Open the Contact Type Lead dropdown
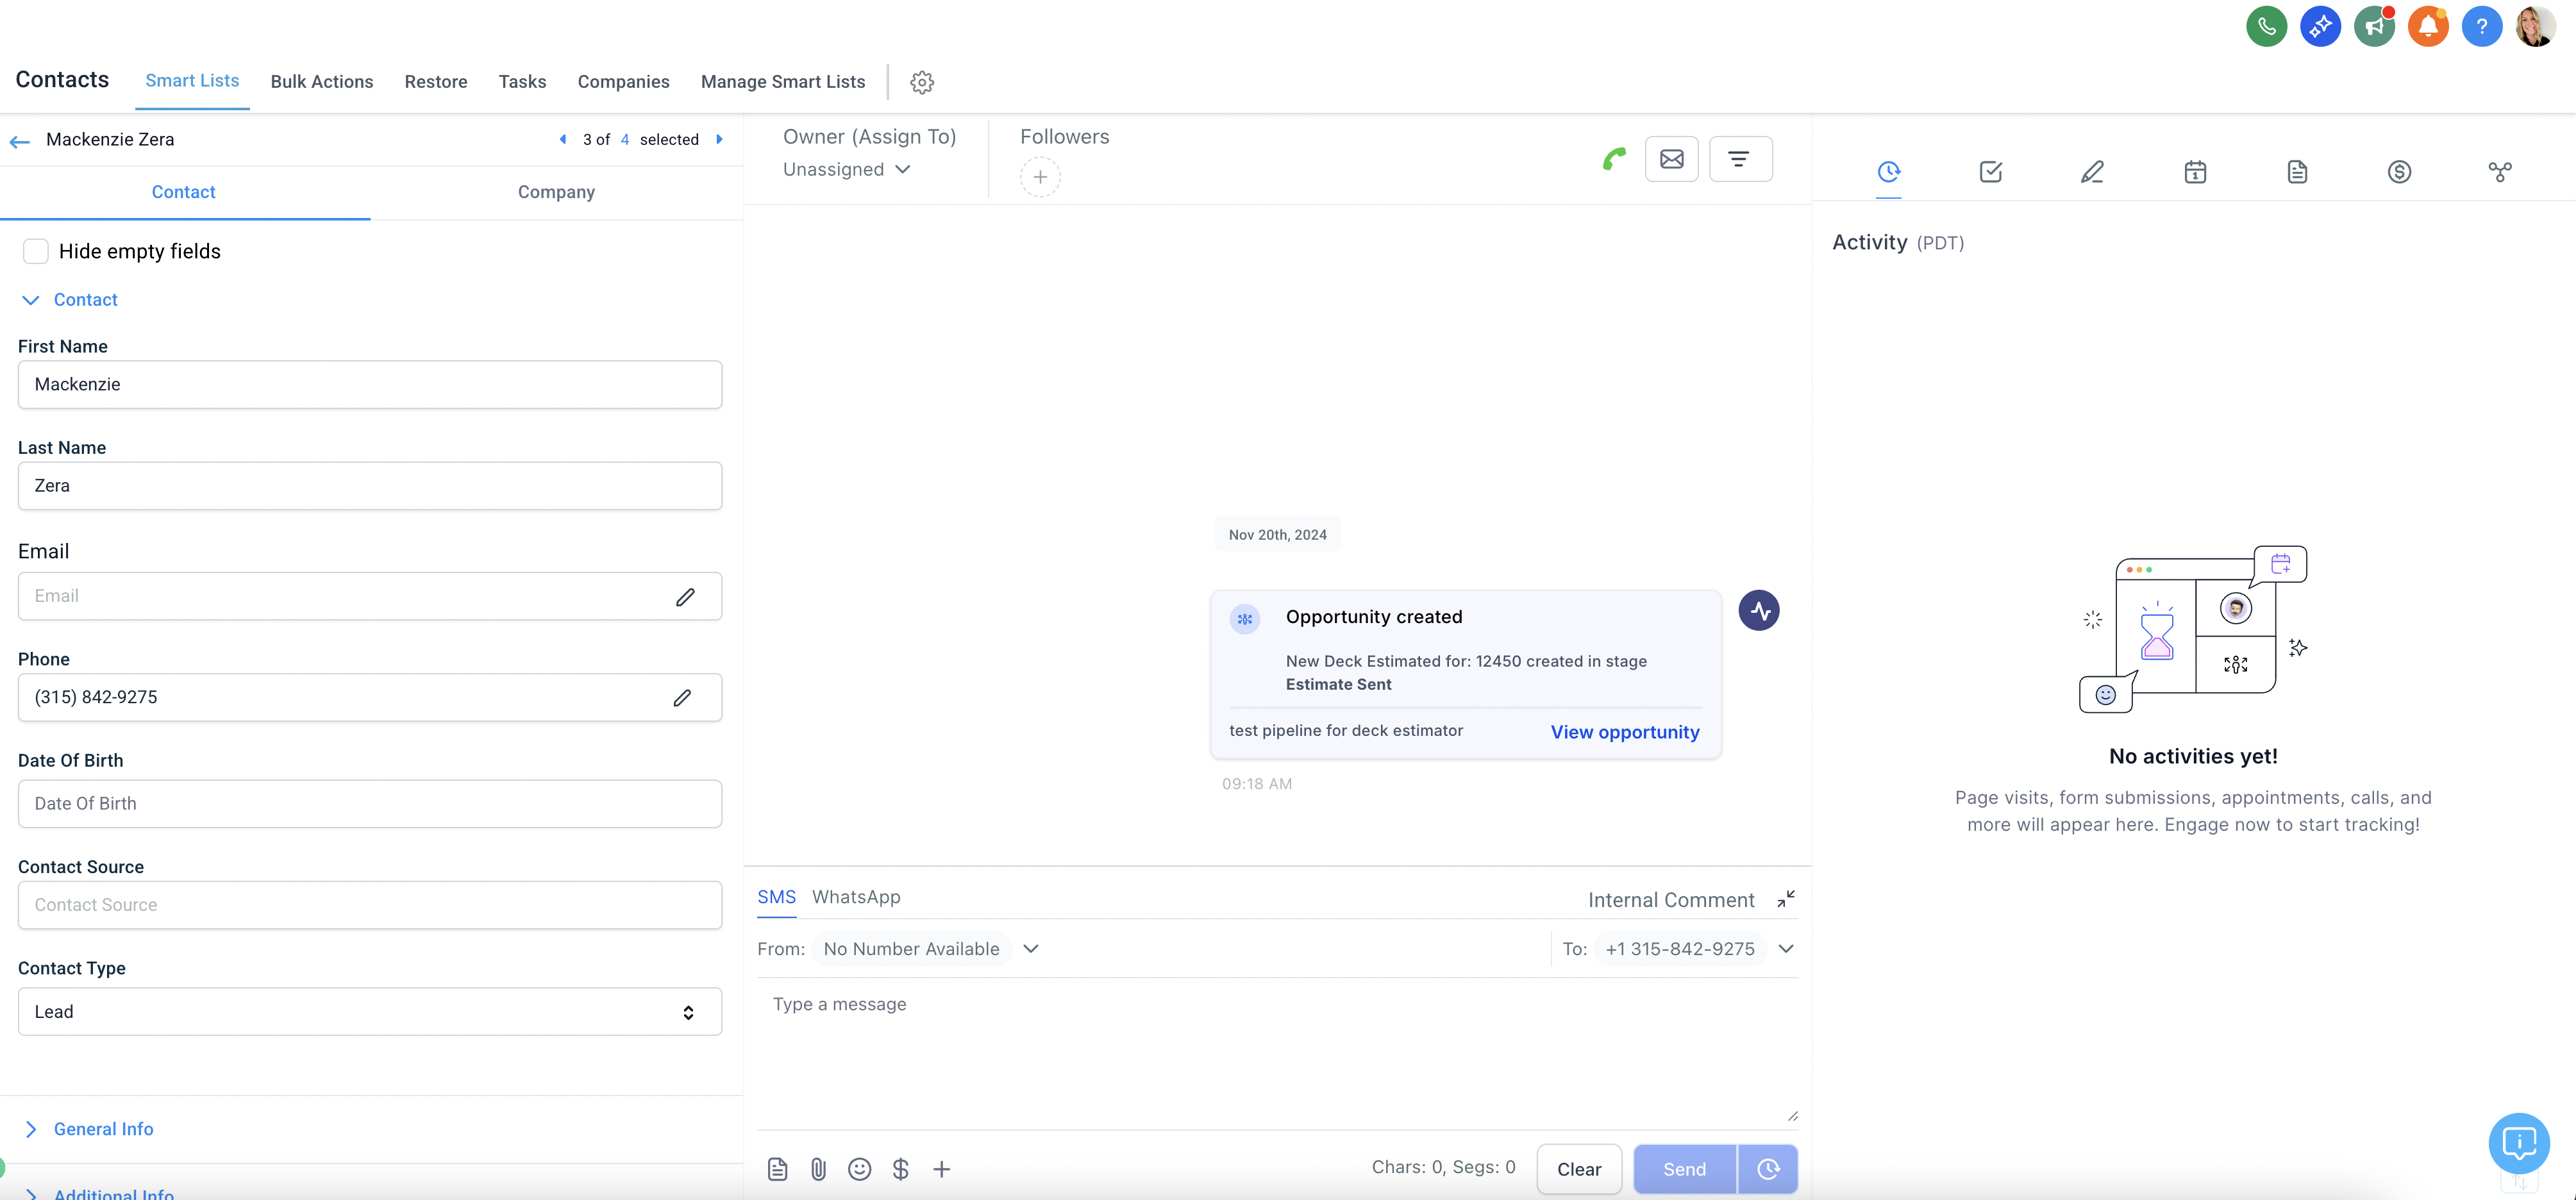This screenshot has width=2576, height=1200. (x=369, y=1012)
